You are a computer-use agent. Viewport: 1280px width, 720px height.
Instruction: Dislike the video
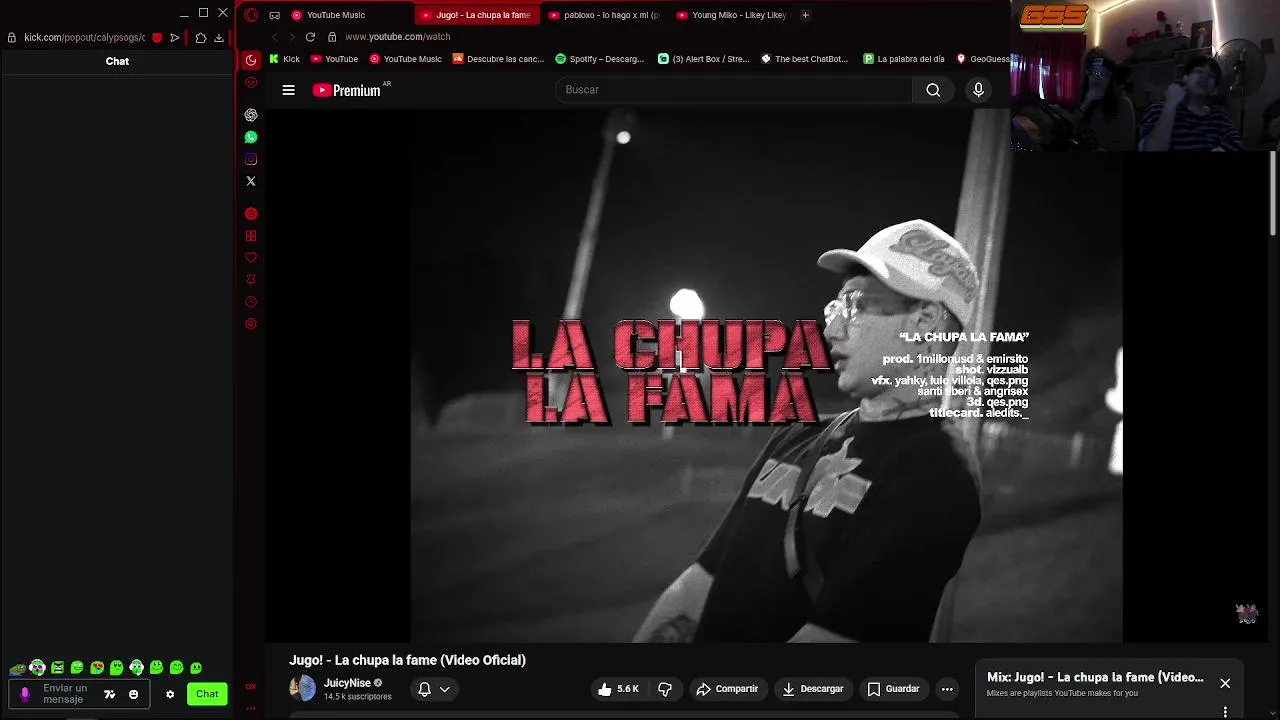[x=665, y=689]
